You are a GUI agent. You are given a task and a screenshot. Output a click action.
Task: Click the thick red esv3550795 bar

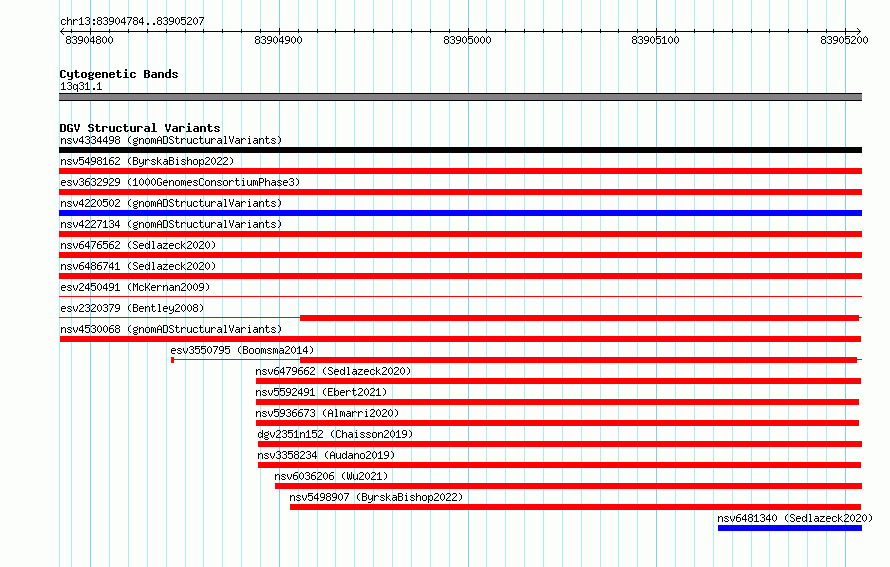tap(578, 360)
